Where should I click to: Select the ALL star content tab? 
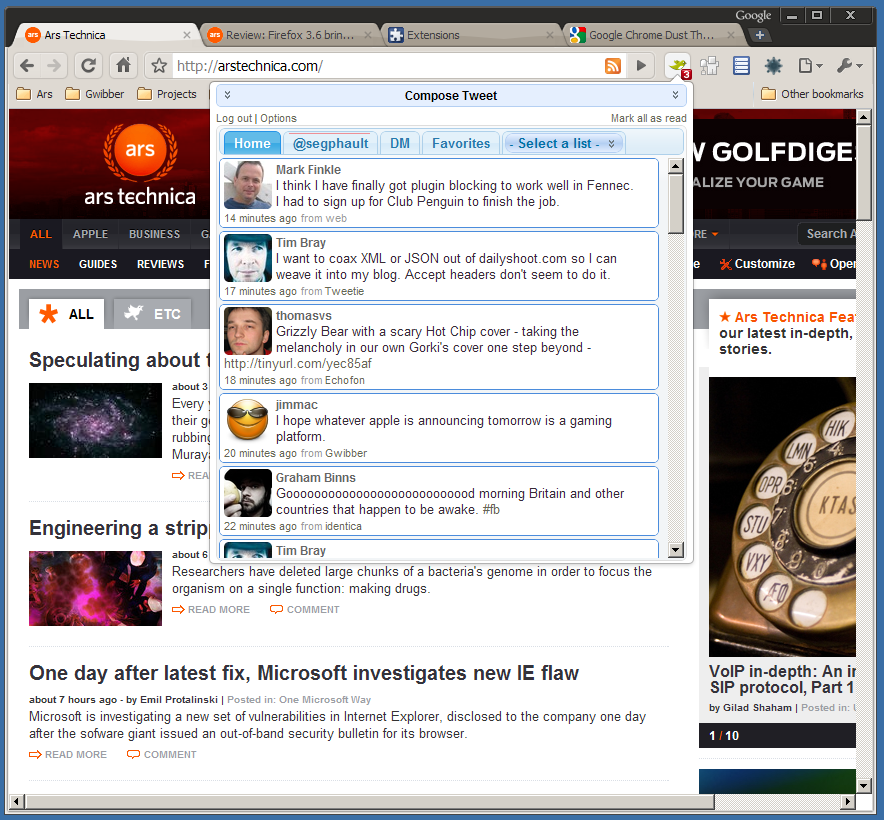pos(67,314)
